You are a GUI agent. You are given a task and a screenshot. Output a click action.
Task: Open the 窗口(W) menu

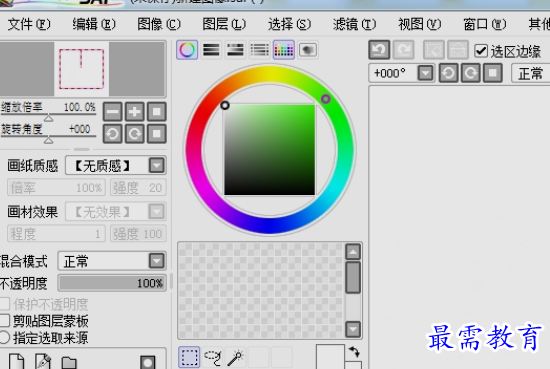[x=485, y=24]
